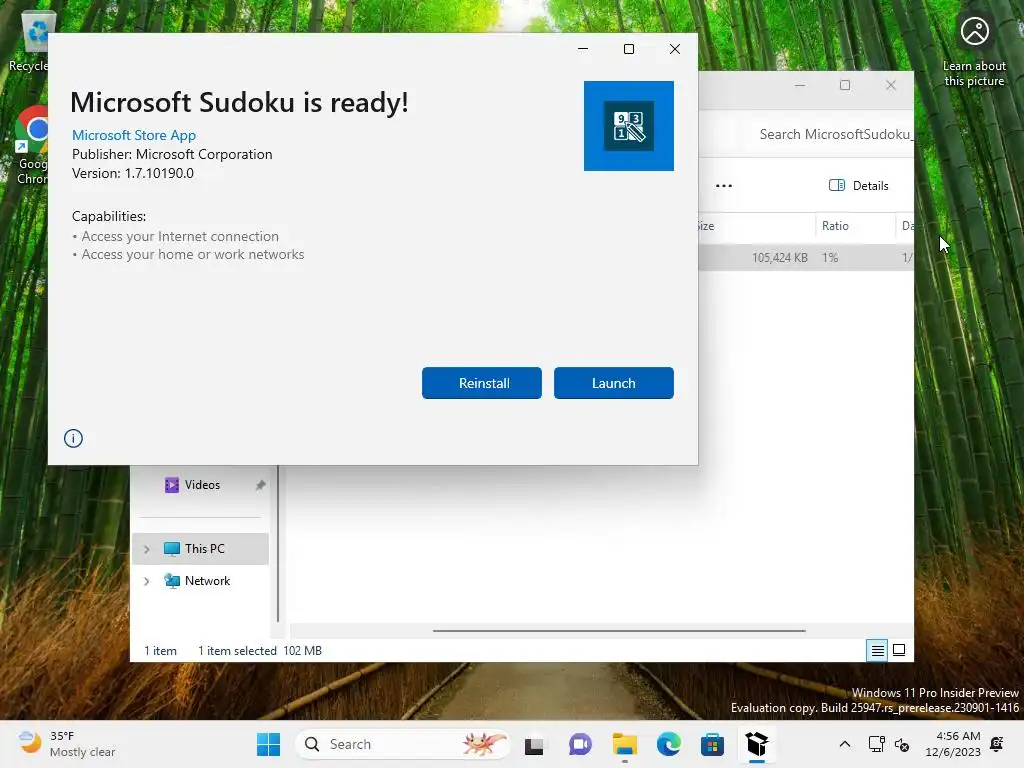Select This PC in navigation pane

(200, 549)
